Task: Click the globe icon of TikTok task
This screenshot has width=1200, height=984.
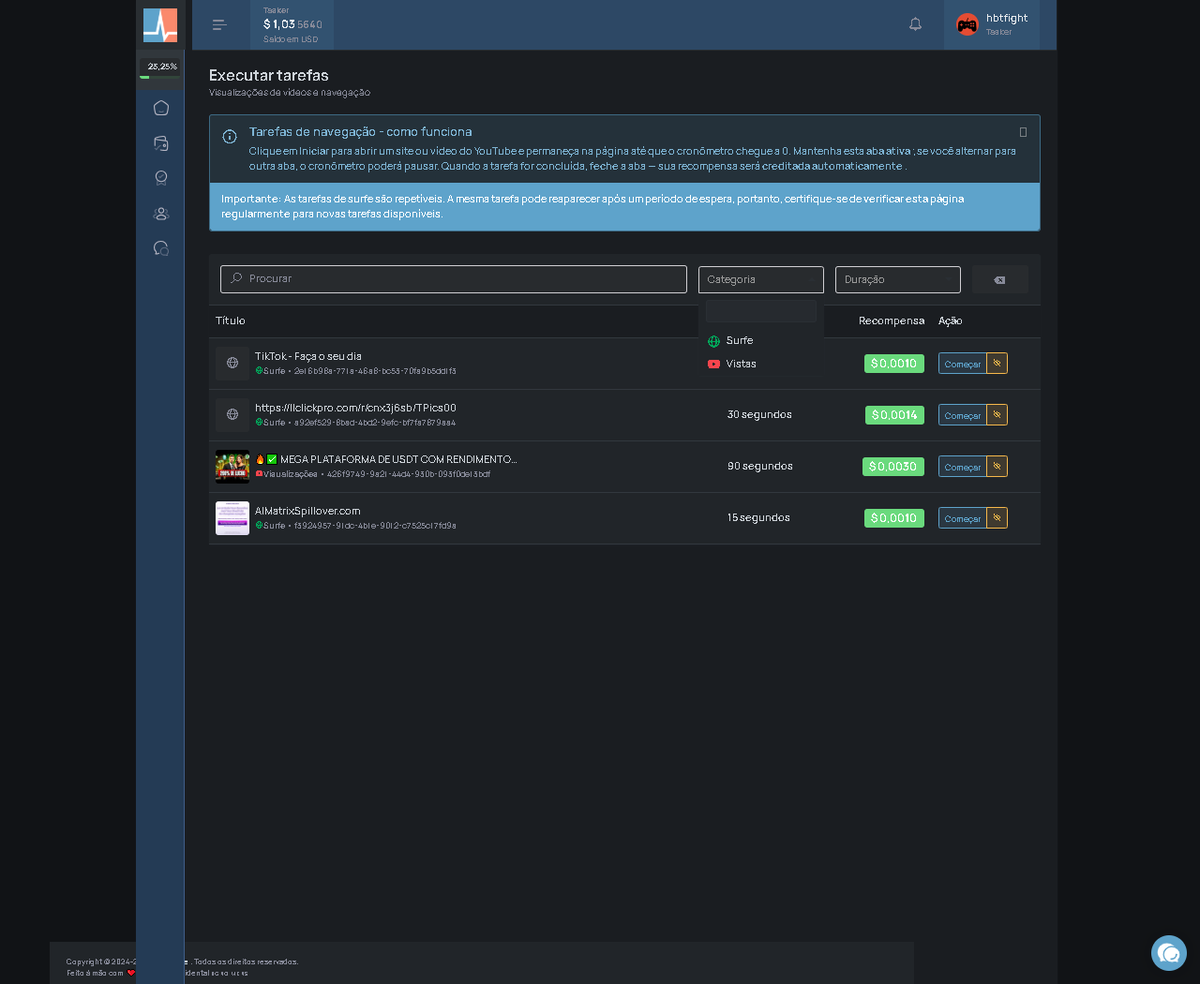Action: click(232, 363)
